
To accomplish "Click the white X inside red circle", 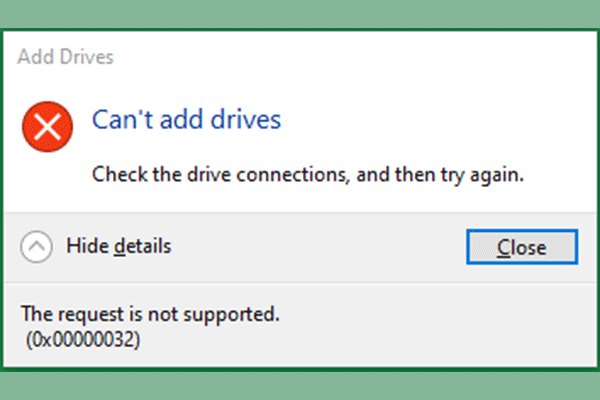I will 48,128.
